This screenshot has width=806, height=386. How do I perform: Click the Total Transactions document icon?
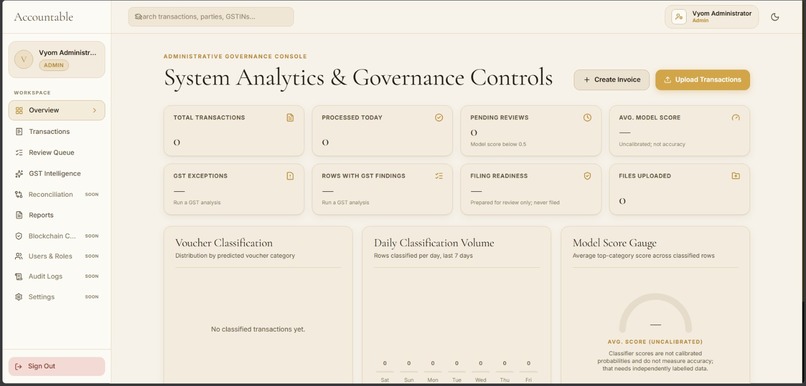pos(290,118)
